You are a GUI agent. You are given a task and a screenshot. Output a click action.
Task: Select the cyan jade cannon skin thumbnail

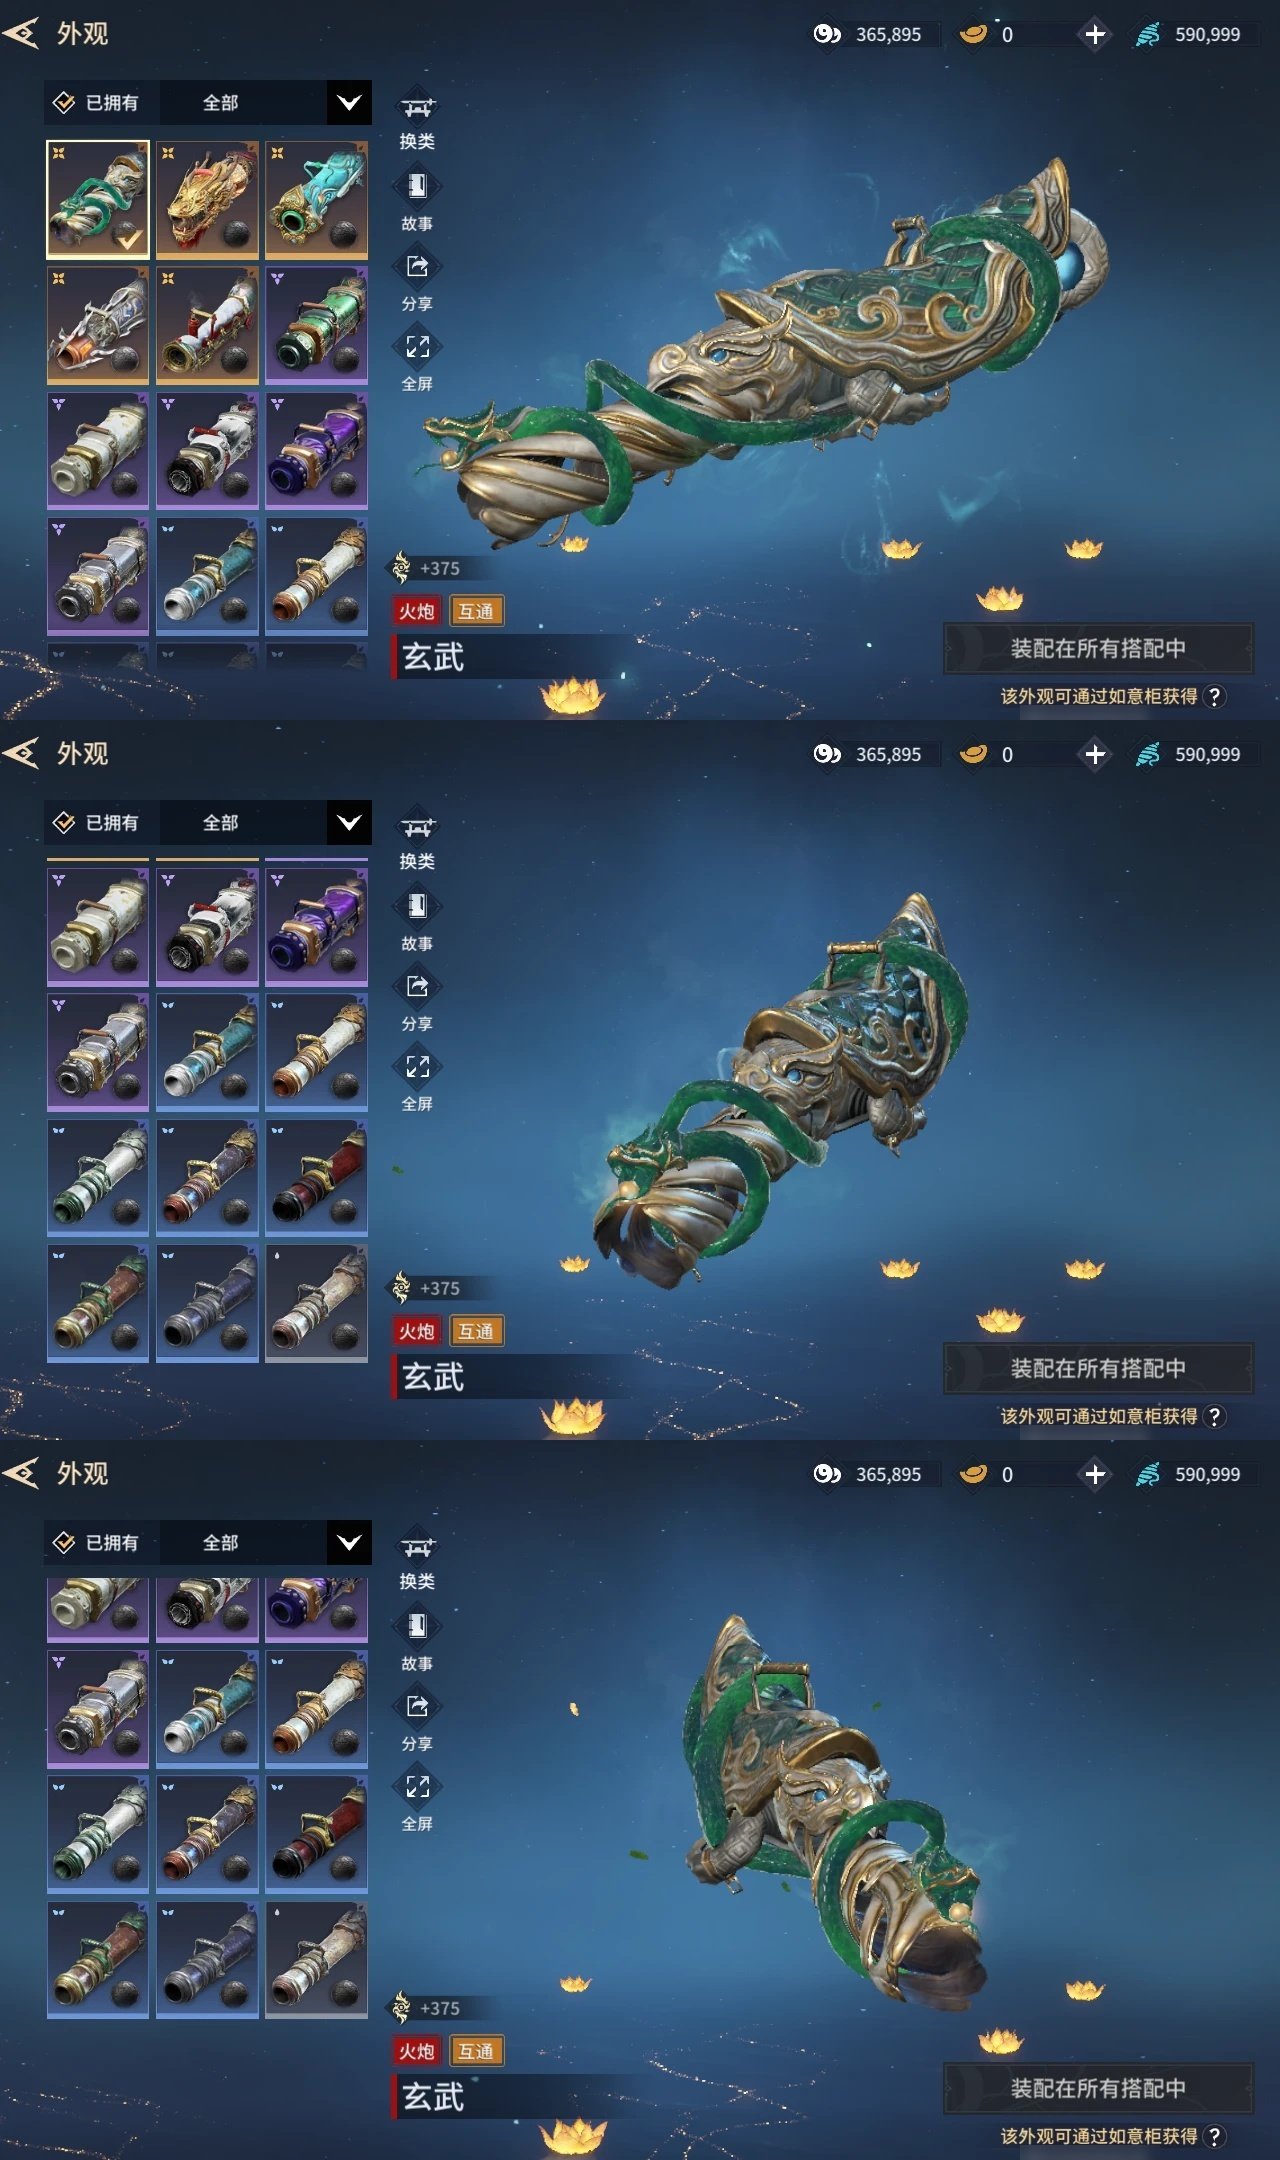coord(316,199)
